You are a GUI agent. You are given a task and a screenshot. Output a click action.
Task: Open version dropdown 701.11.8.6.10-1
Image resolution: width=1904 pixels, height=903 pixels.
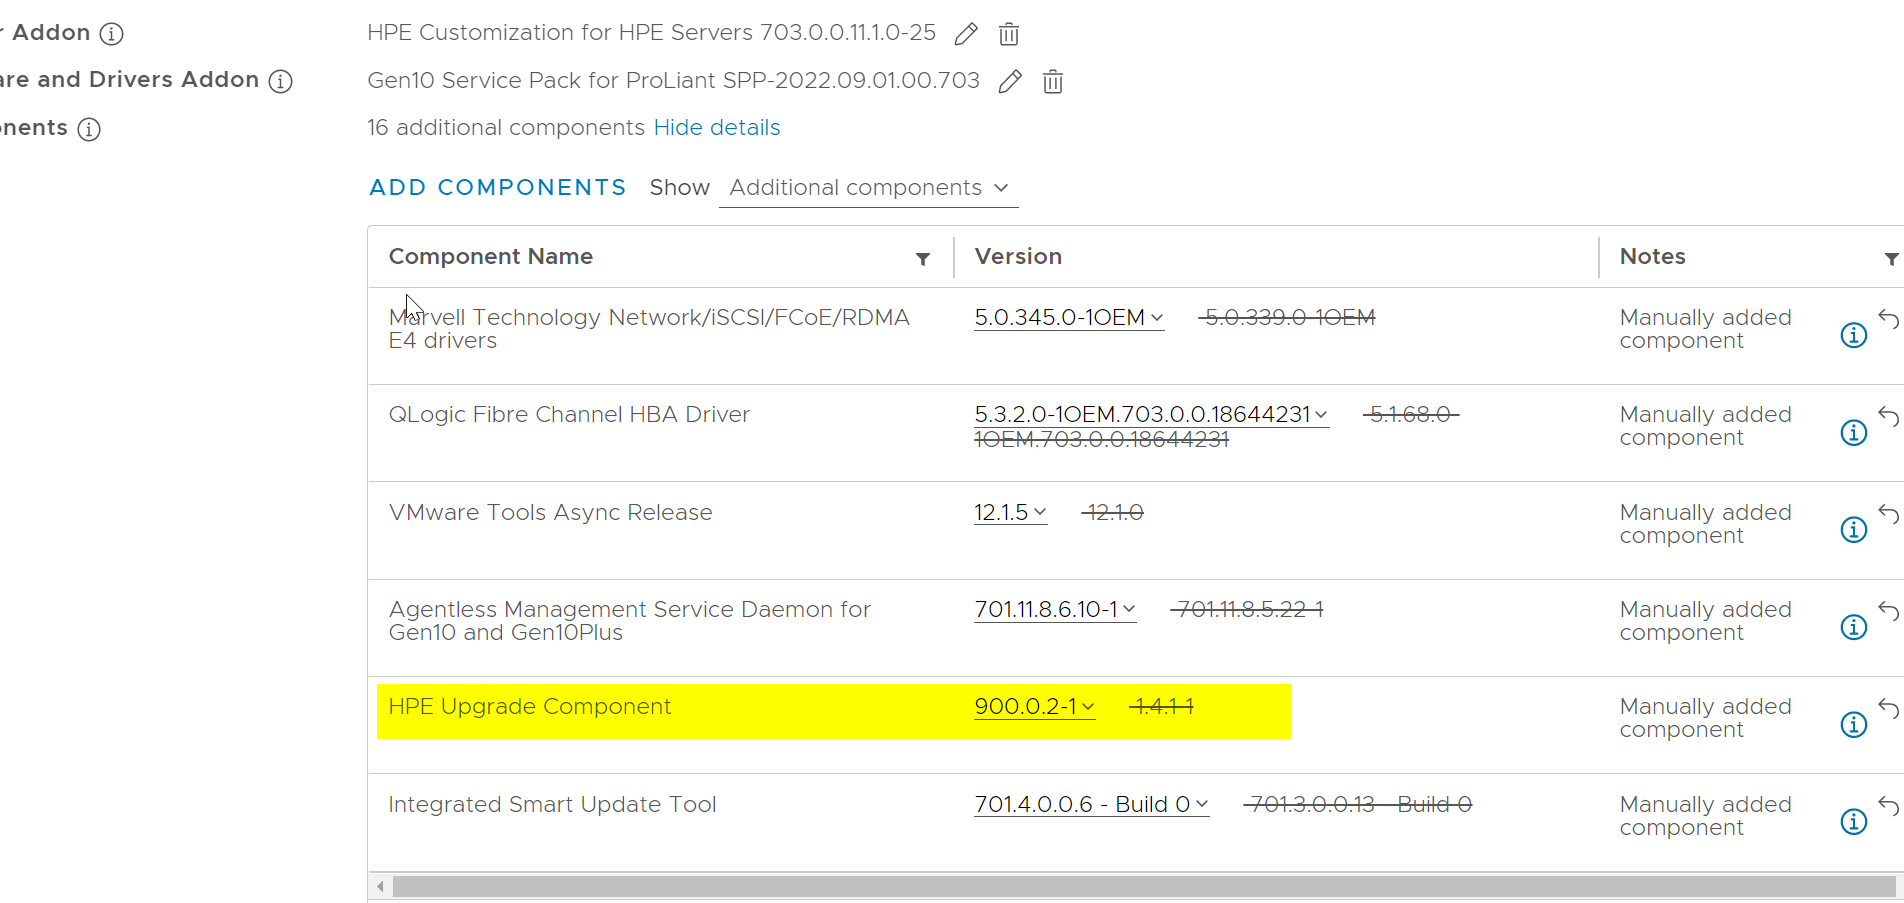coord(1055,610)
